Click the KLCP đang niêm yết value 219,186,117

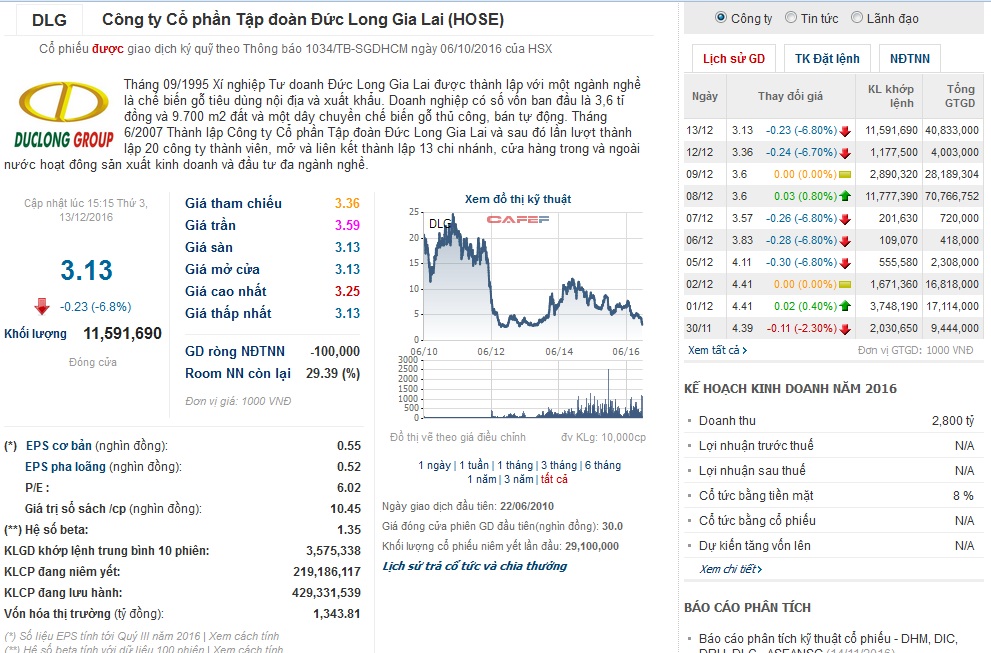(x=327, y=572)
